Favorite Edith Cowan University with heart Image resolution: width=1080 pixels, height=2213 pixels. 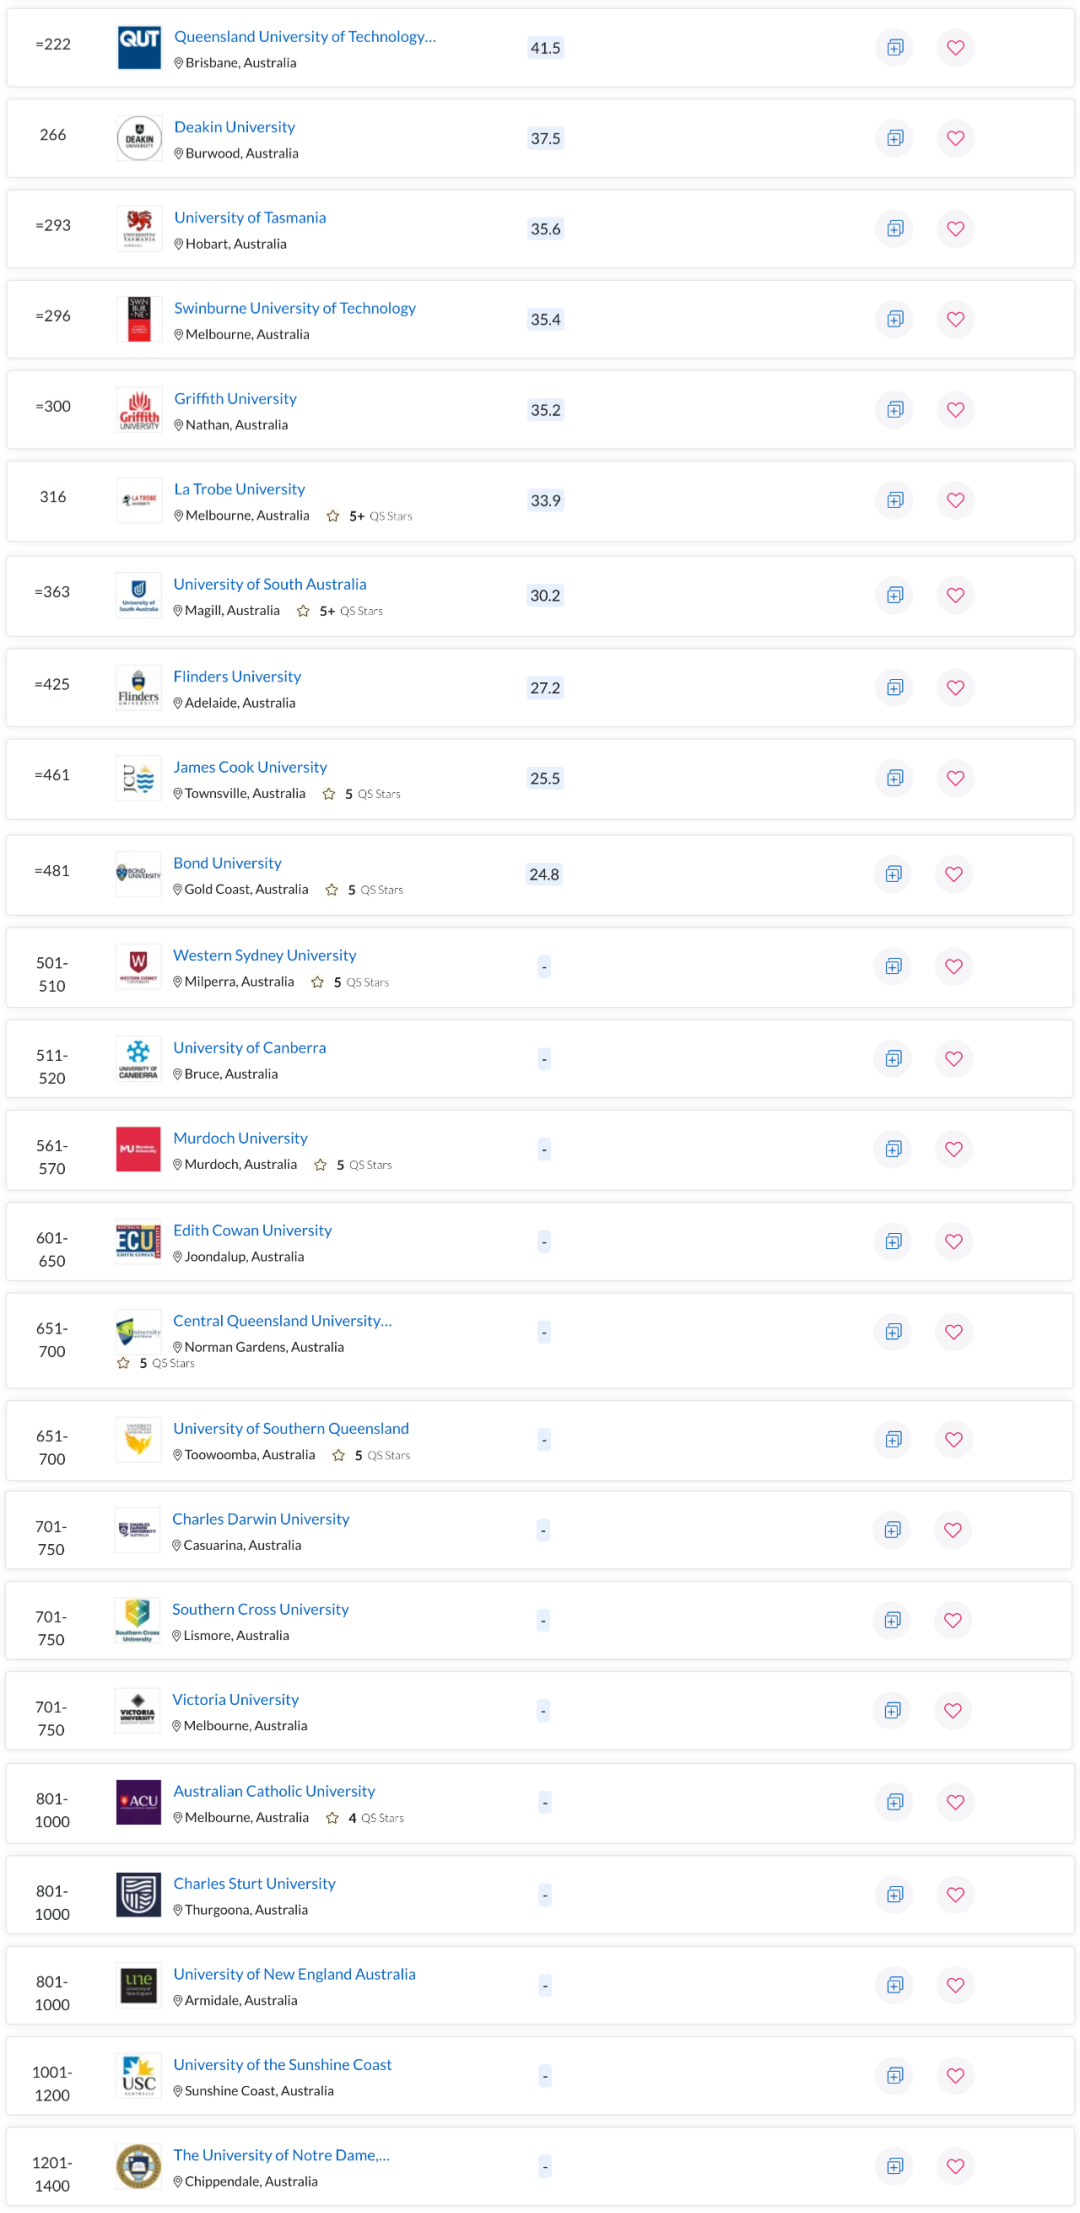click(954, 1241)
